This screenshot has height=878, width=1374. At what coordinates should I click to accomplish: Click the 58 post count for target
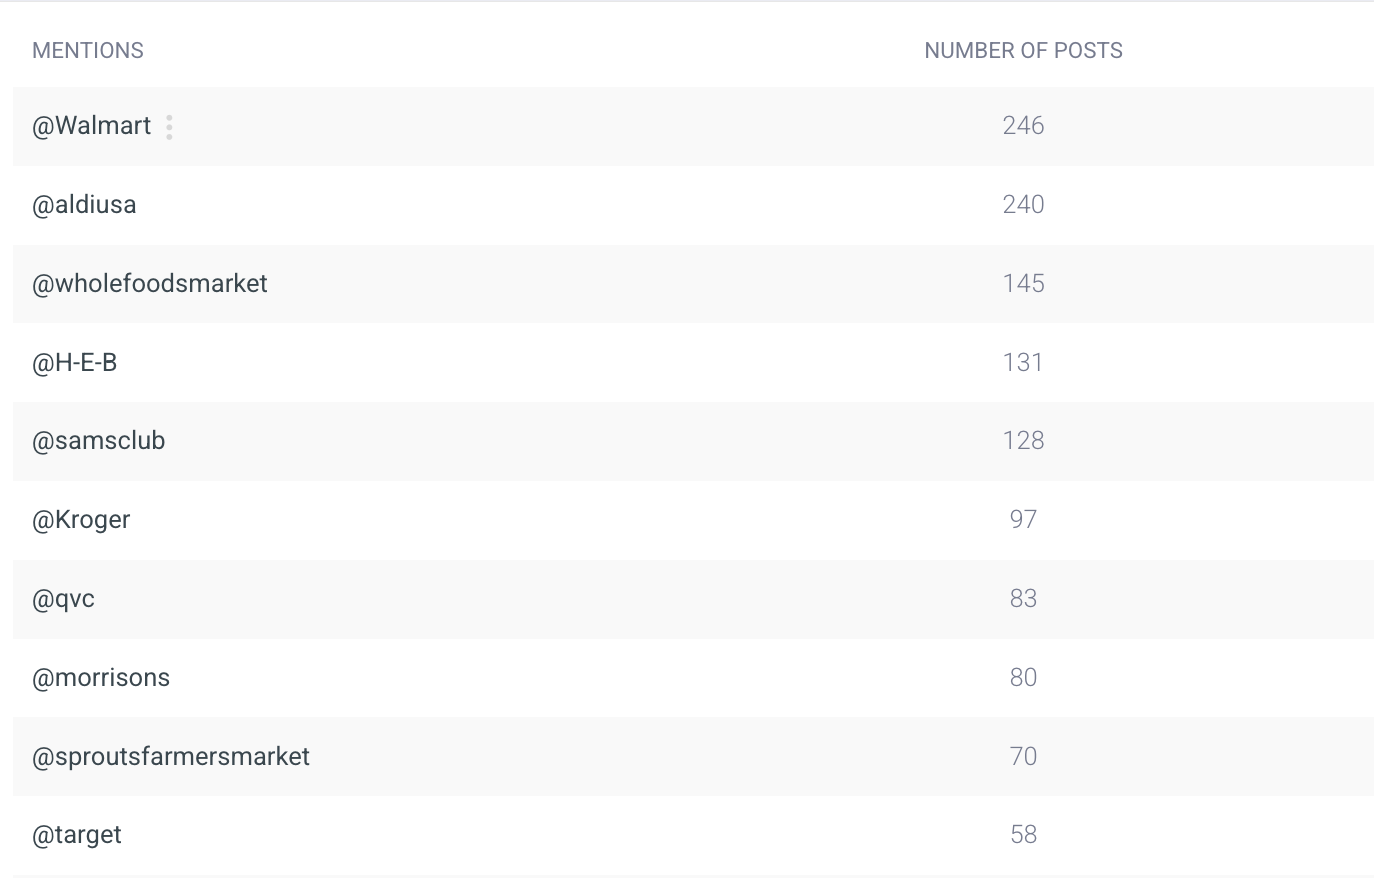tap(1023, 835)
